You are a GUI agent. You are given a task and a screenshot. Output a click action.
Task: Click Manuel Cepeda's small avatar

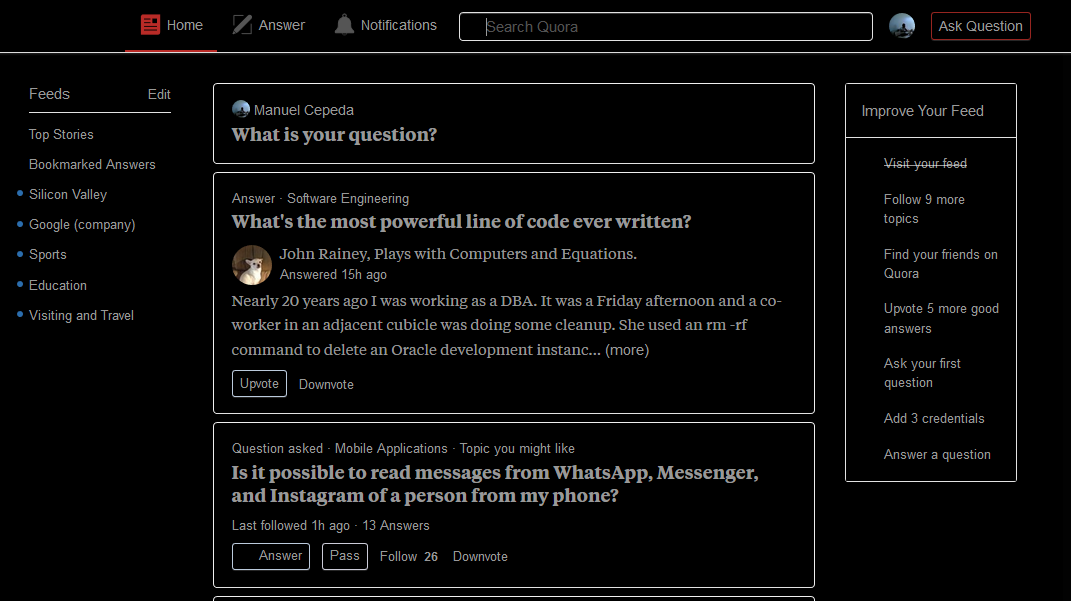point(240,109)
